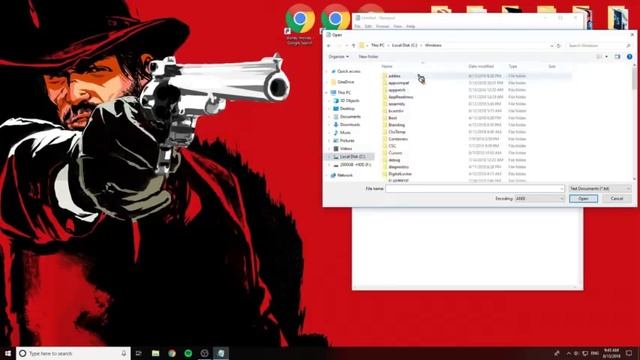This screenshot has height=360, width=640.
Task: Change the view with the view icon
Action: (x=599, y=57)
